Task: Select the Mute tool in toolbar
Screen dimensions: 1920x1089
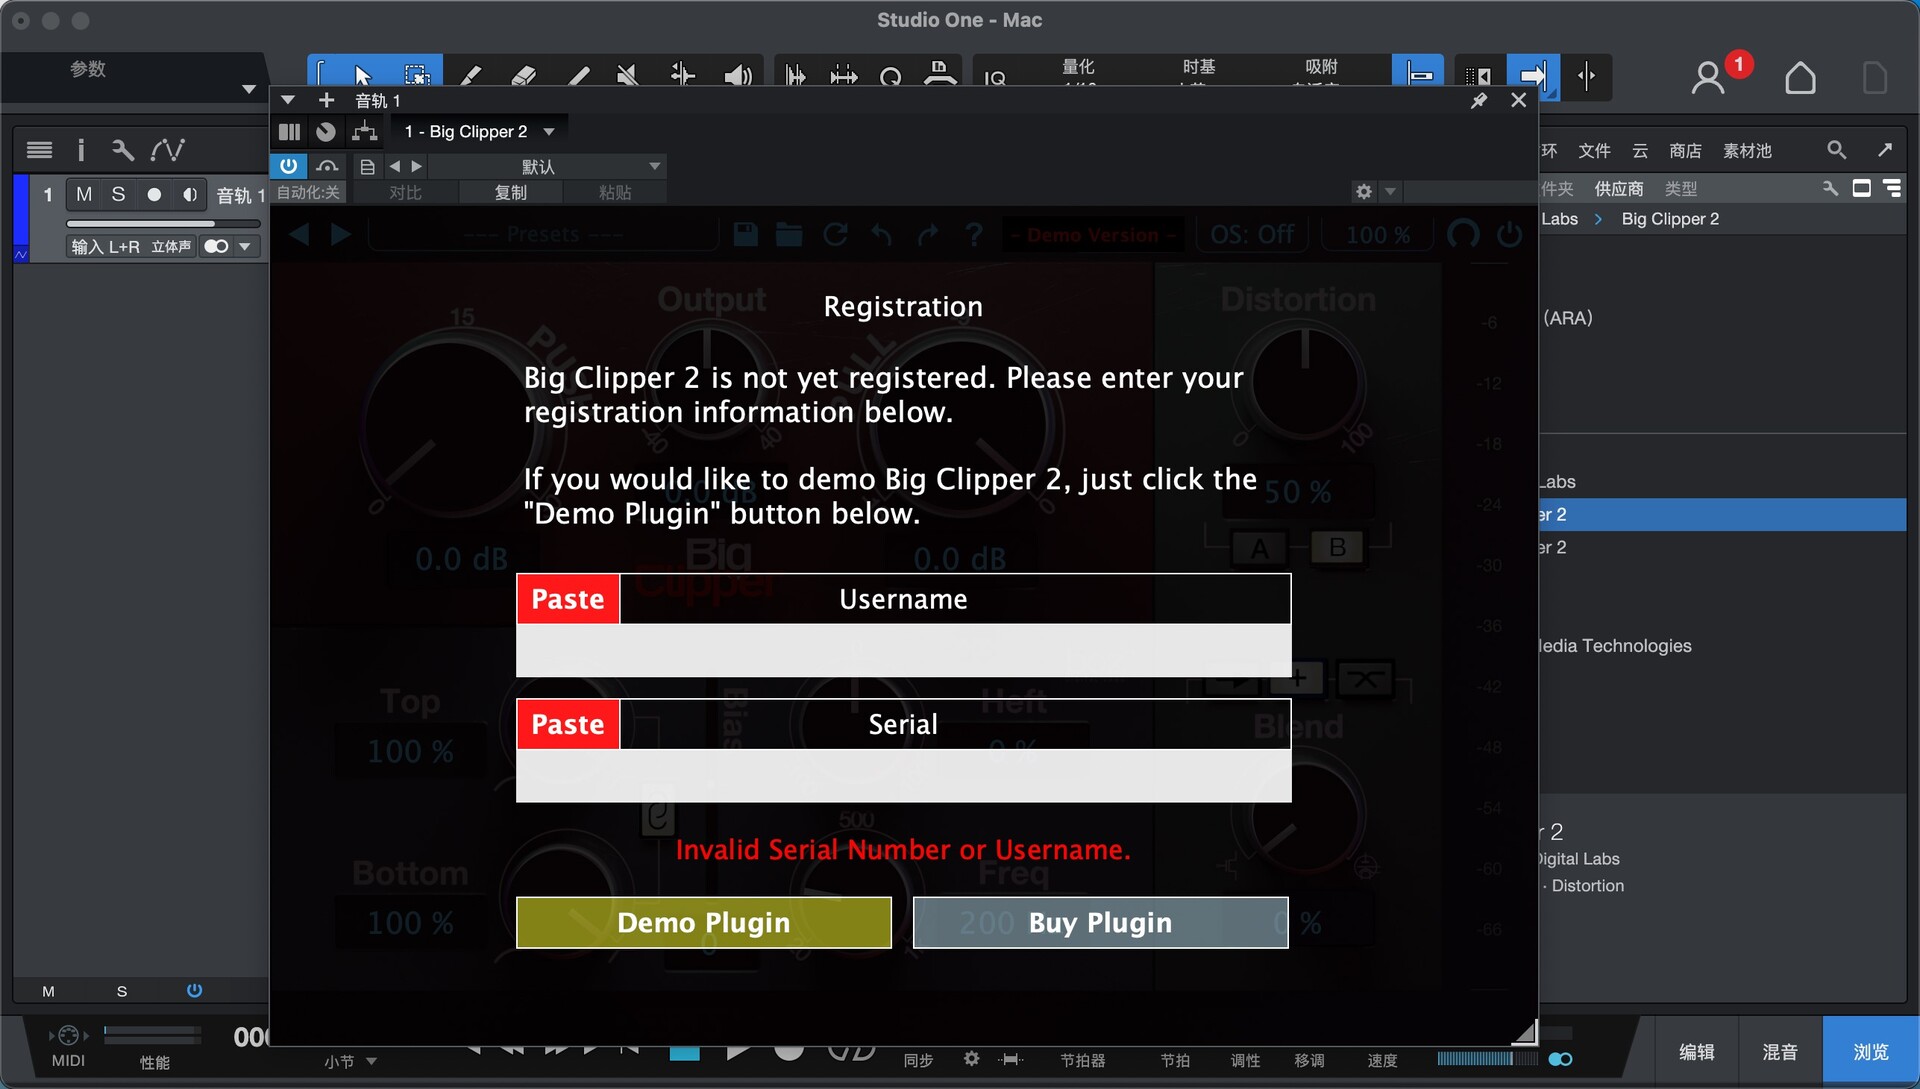Action: (627, 76)
